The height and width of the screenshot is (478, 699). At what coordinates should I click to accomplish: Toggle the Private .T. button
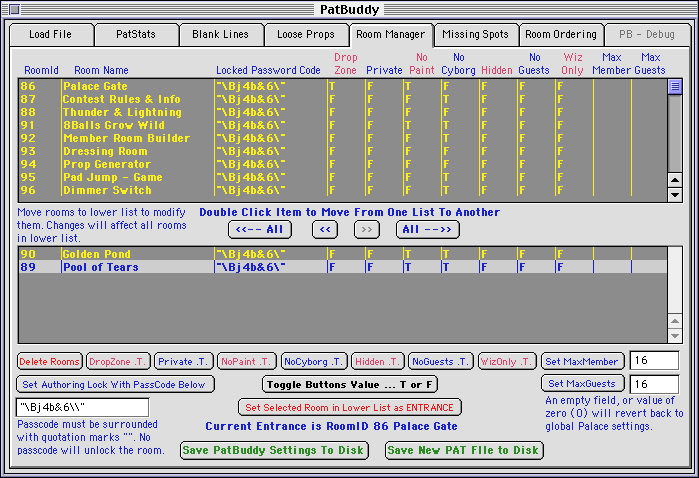[x=183, y=361]
